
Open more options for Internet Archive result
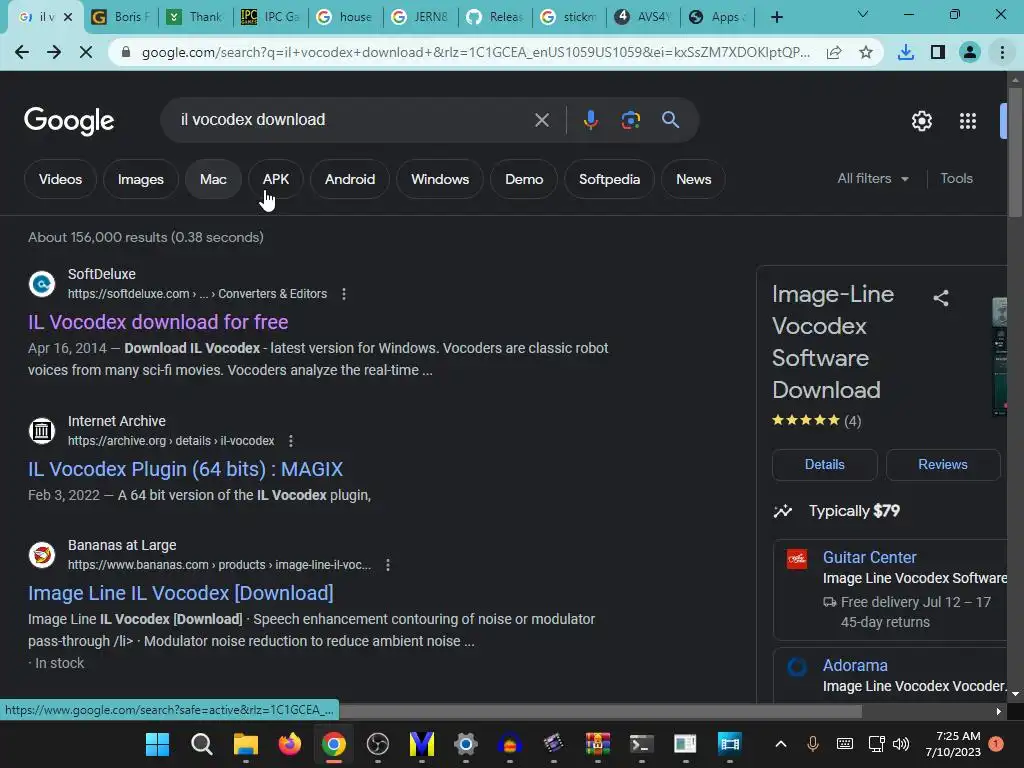tap(291, 441)
